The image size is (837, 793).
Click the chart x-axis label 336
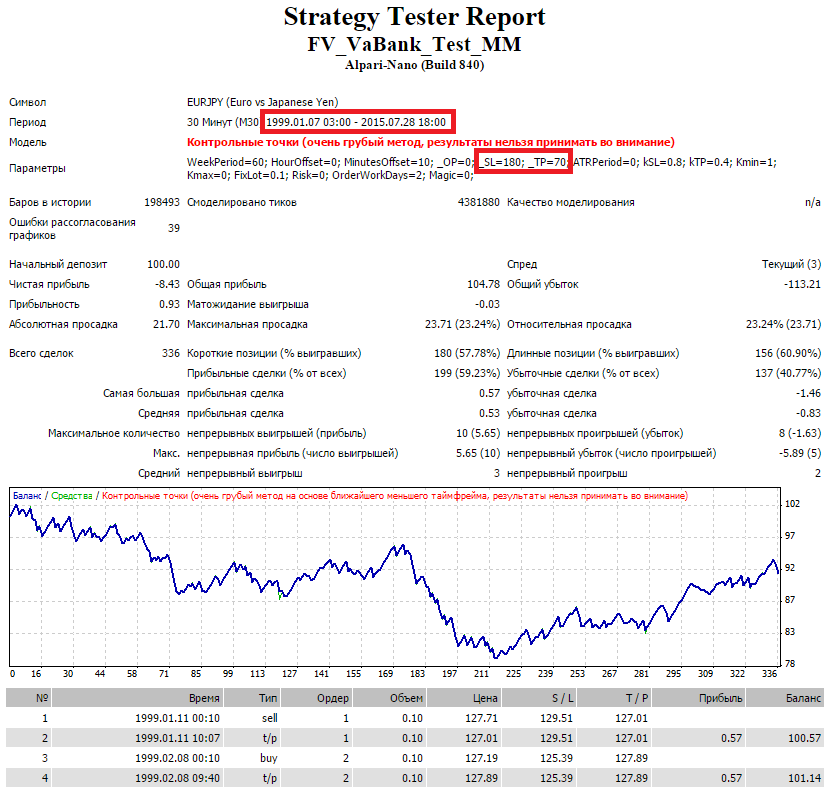pos(769,674)
